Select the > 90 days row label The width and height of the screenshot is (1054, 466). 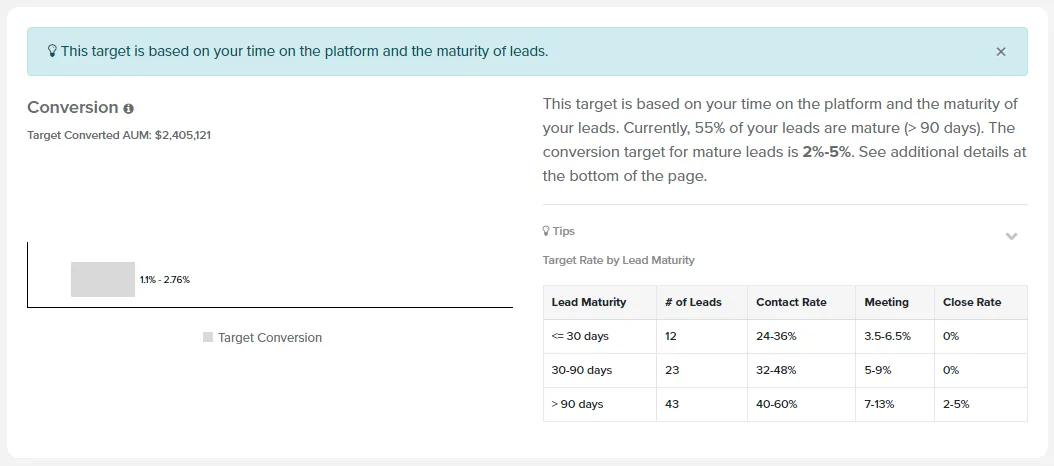pyautogui.click(x=577, y=404)
